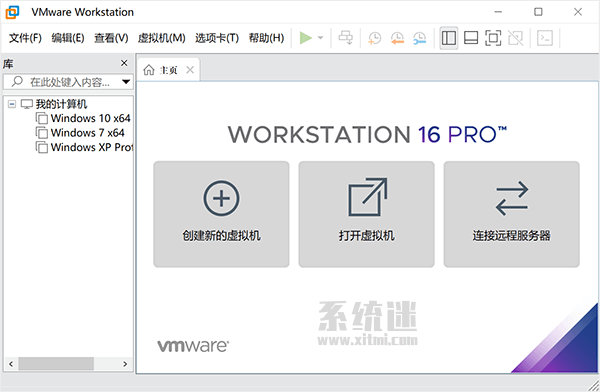The width and height of the screenshot is (600, 392).
Task: Select the Windows XP Professional virtual machine
Action: click(x=91, y=147)
